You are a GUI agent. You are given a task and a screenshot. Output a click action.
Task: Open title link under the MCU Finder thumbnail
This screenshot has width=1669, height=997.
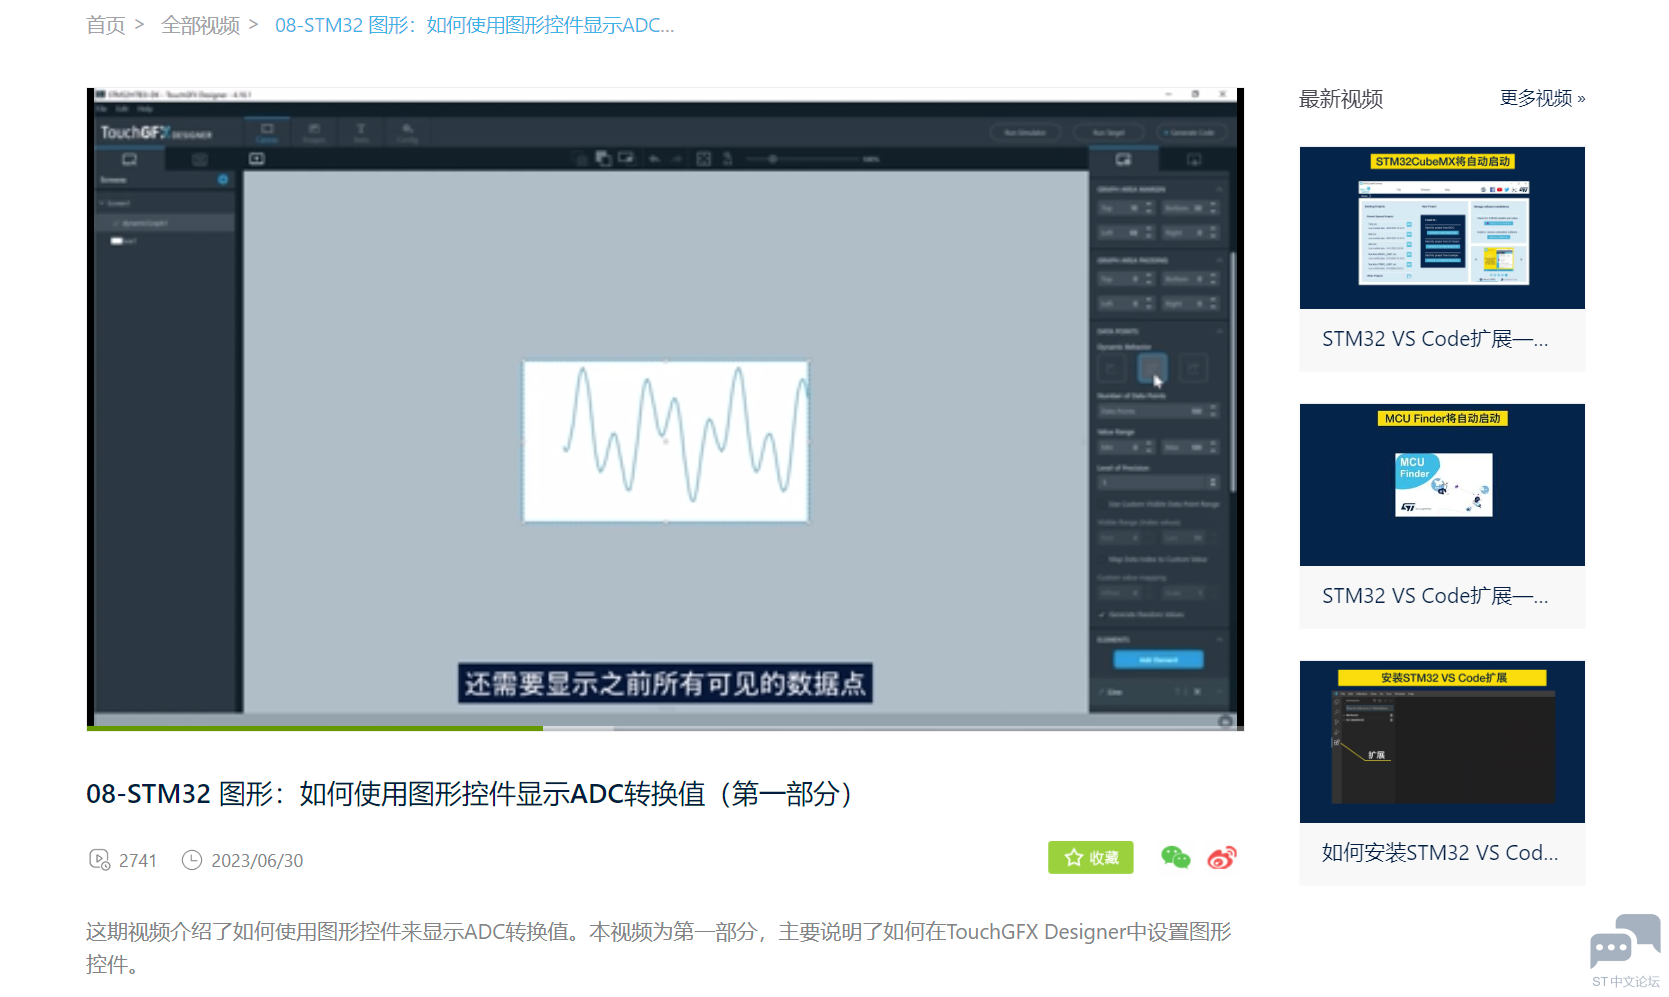point(1435,596)
